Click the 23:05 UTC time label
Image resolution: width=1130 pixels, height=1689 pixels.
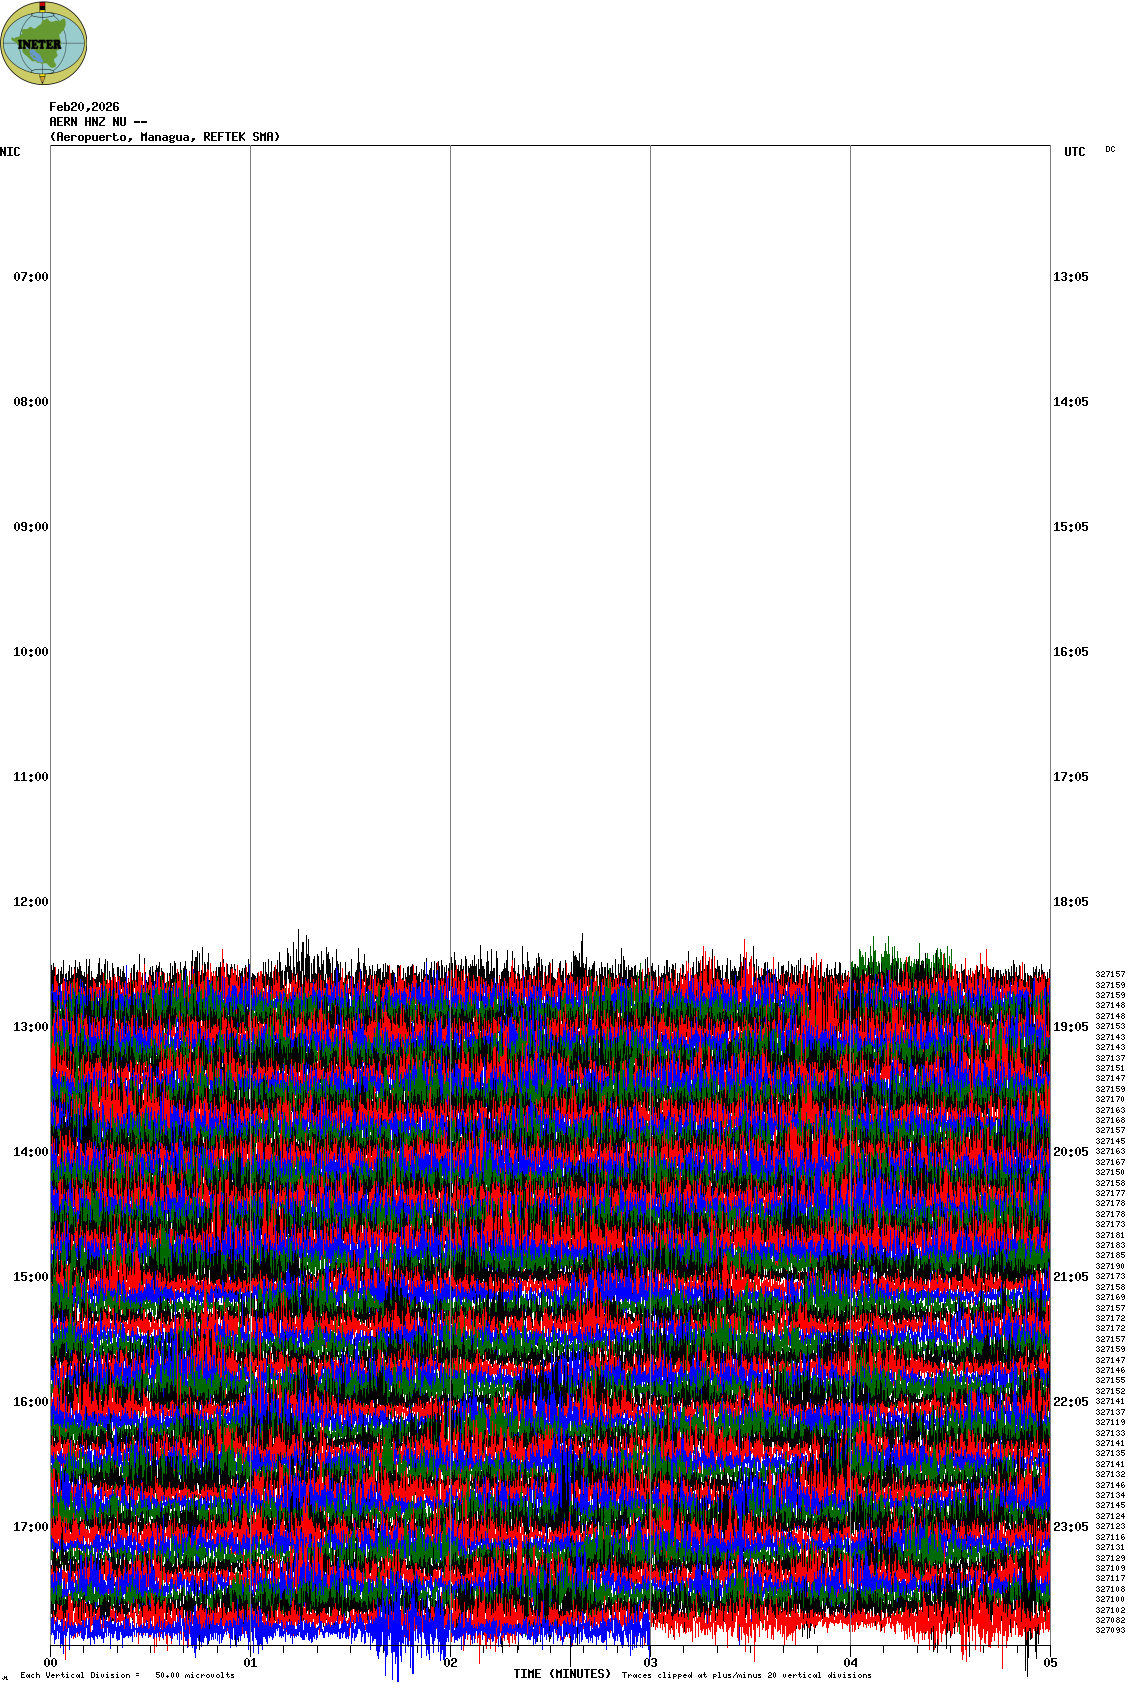pos(1070,1527)
